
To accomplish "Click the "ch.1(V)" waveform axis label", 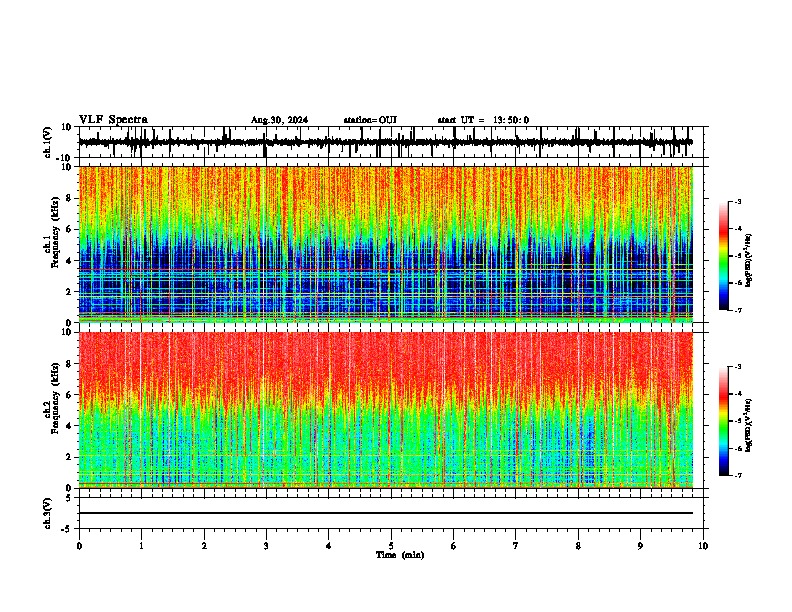I will [x=48, y=142].
